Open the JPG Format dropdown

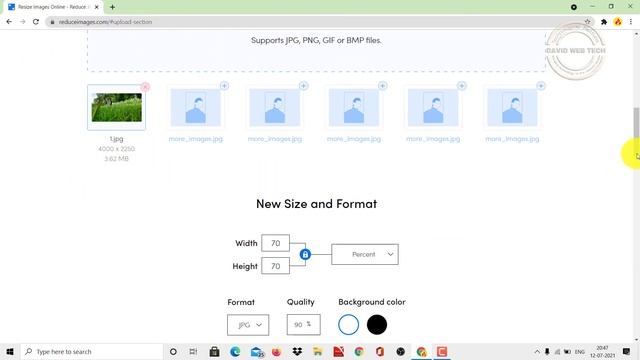(248, 325)
